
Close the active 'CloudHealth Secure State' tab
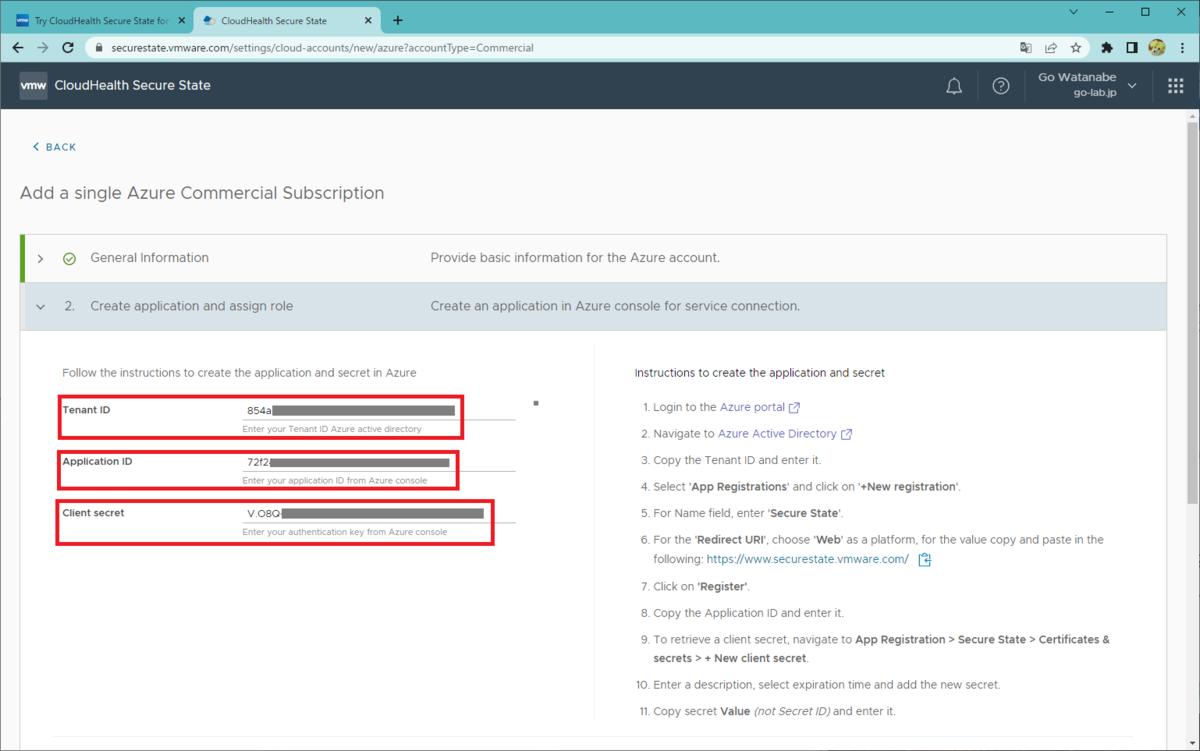click(x=367, y=20)
